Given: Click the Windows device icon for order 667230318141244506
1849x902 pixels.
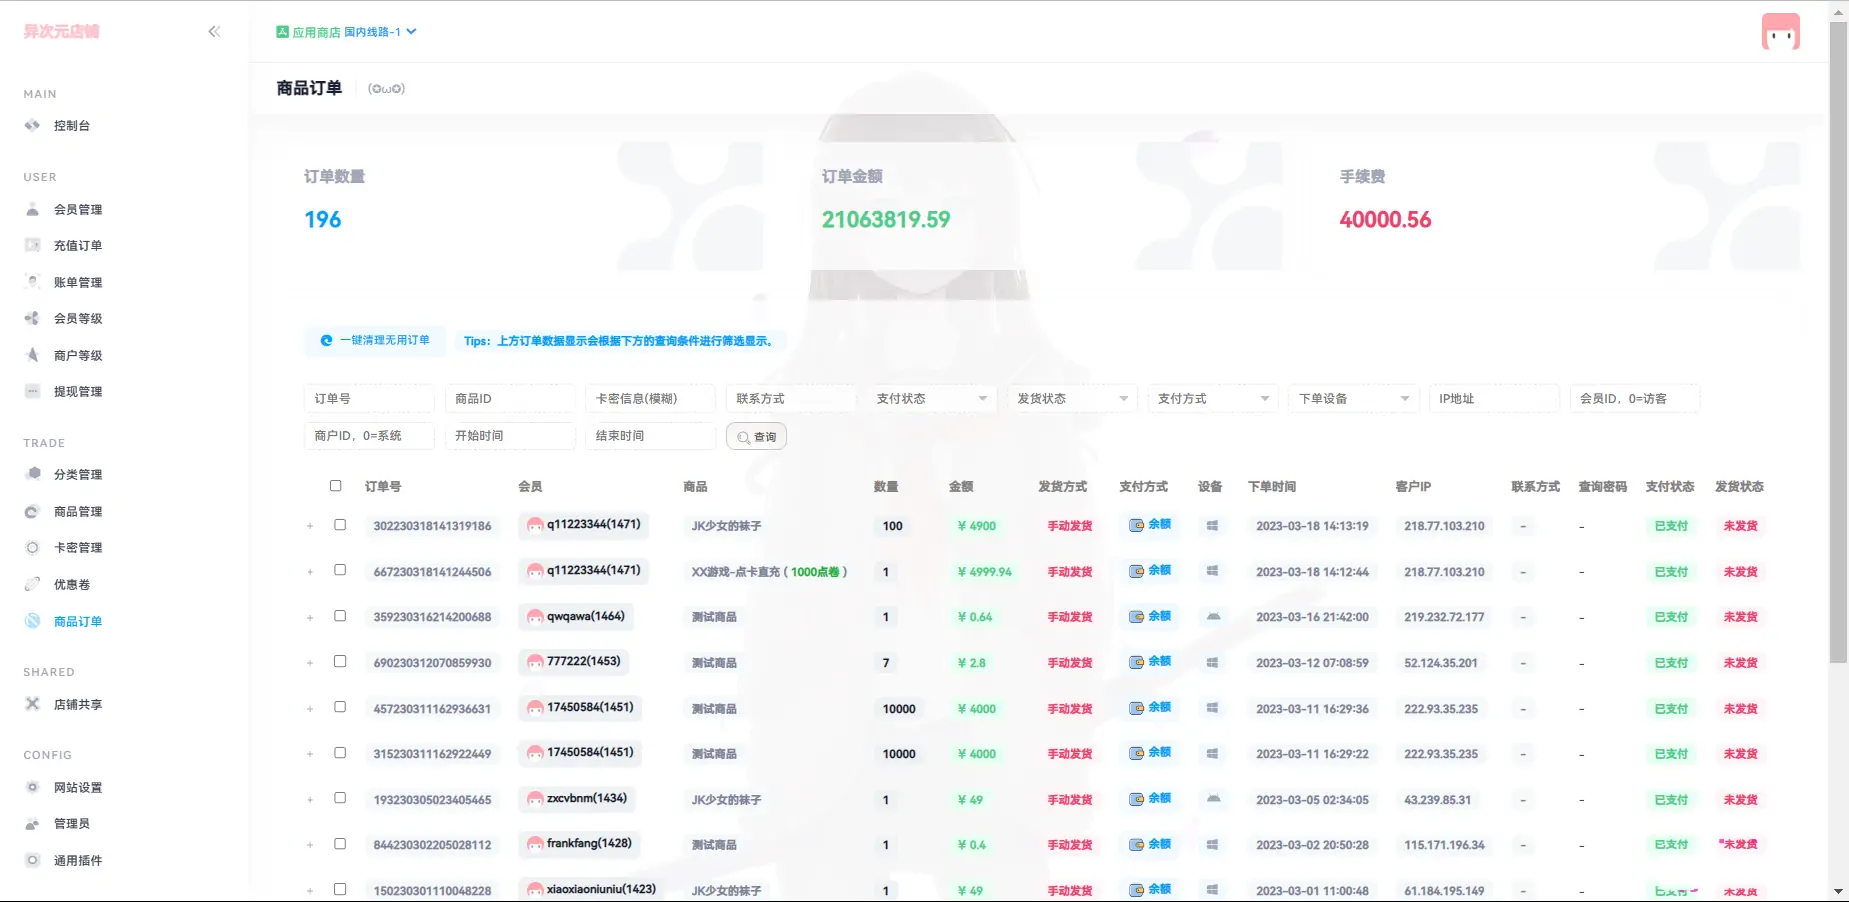Looking at the screenshot, I should point(1212,571).
